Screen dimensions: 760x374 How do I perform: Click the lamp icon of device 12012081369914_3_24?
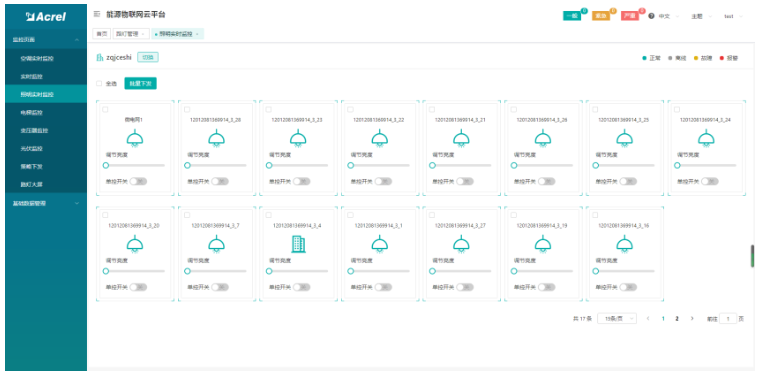pos(706,139)
